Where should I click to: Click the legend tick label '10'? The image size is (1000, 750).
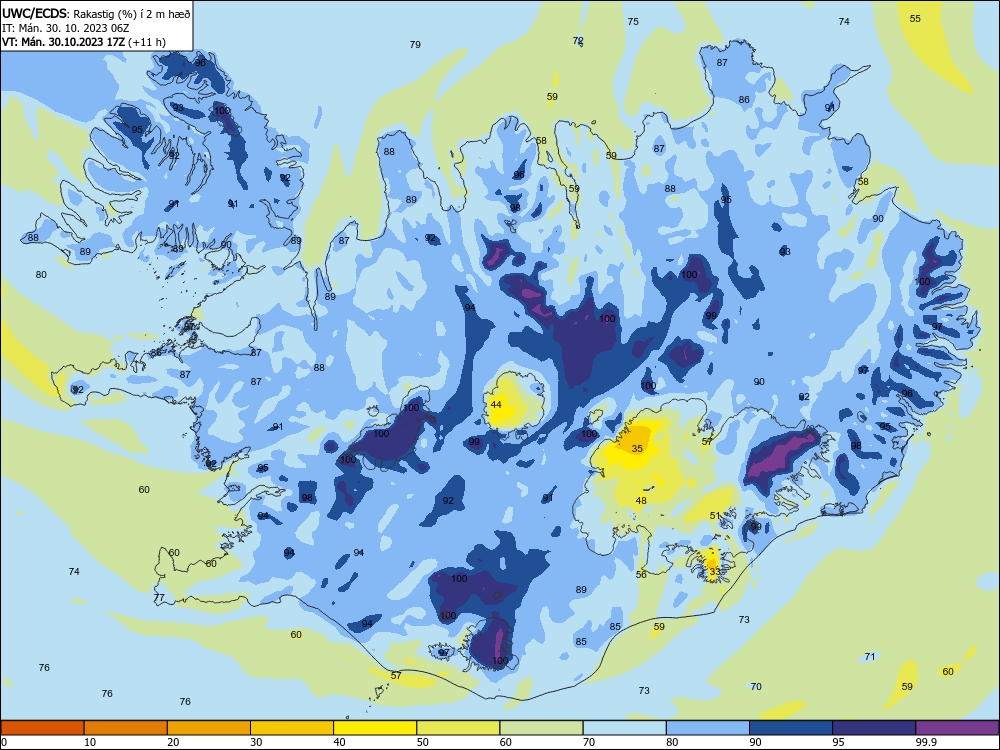point(90,742)
